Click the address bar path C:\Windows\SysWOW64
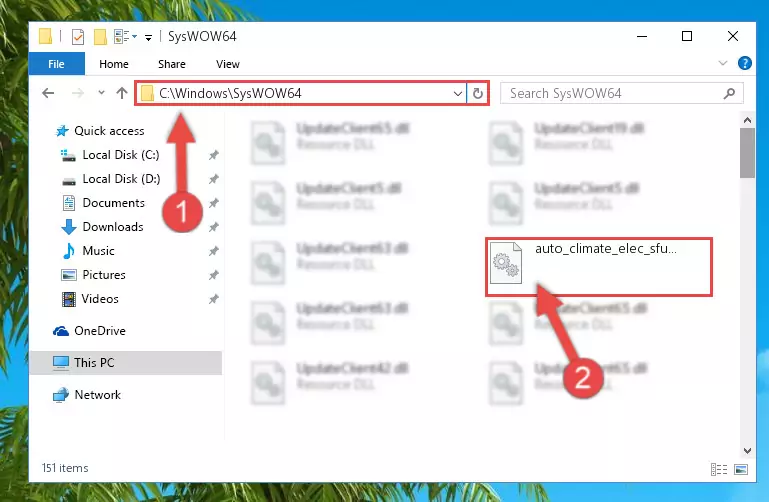This screenshot has width=769, height=502. pyautogui.click(x=231, y=93)
